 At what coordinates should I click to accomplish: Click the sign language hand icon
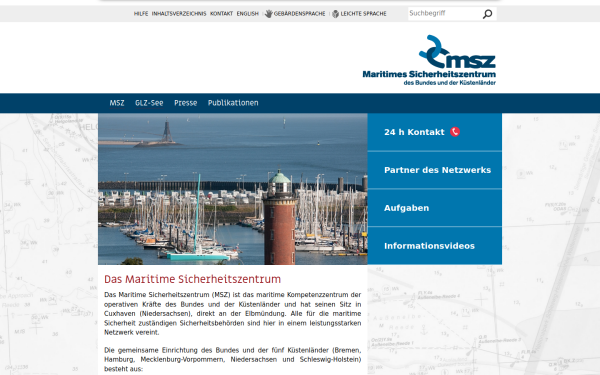tap(269, 14)
